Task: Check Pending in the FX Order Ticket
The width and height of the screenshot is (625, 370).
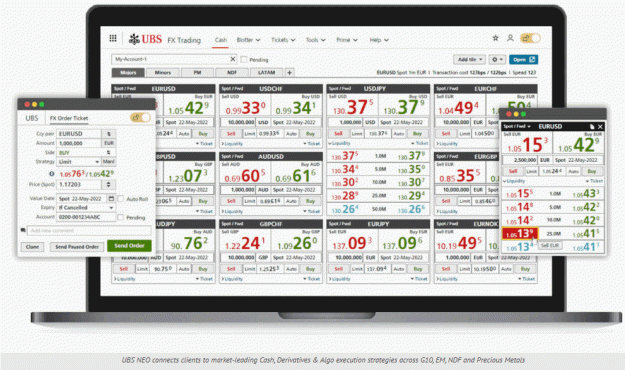Action: [121, 217]
